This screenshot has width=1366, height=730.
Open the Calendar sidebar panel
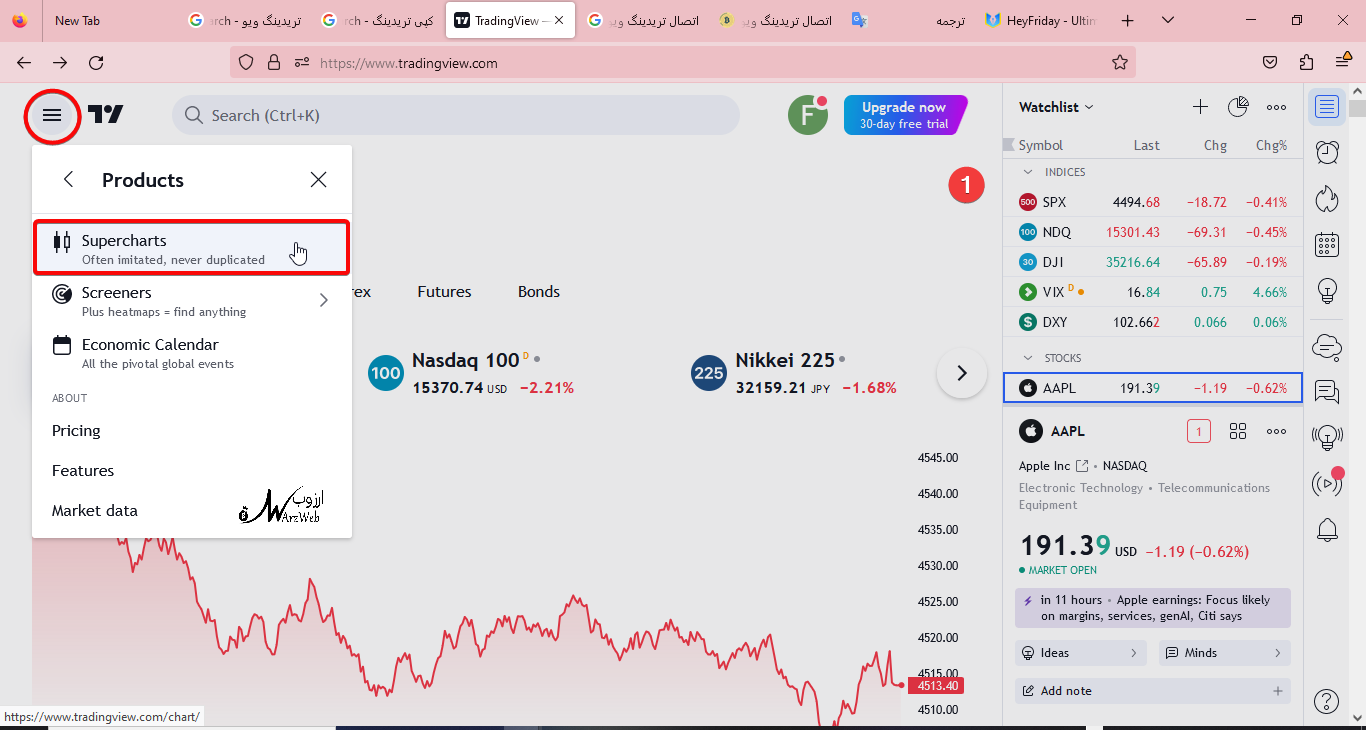click(1327, 244)
